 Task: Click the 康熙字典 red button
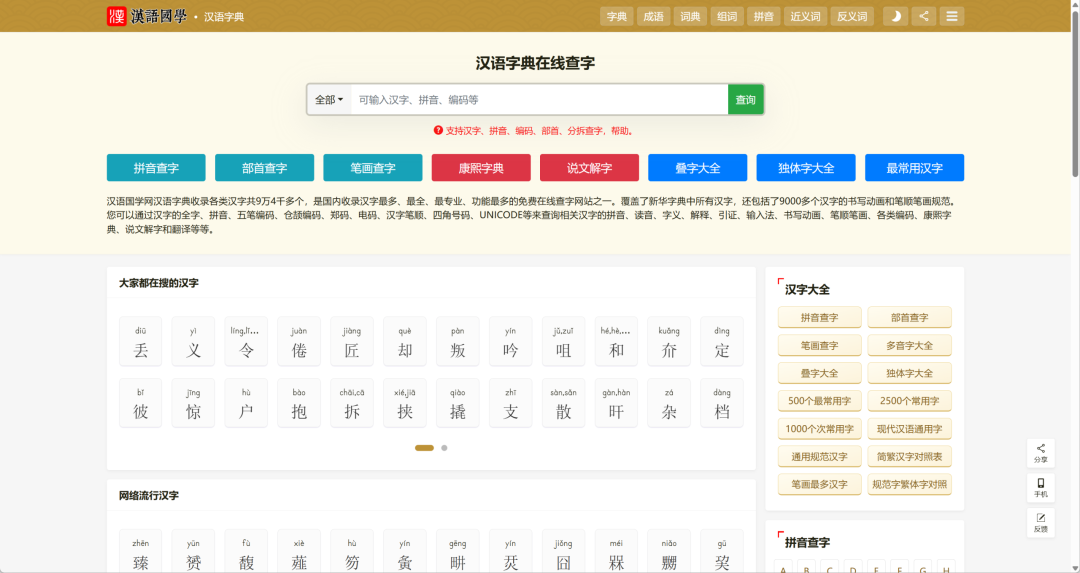pyautogui.click(x=481, y=167)
